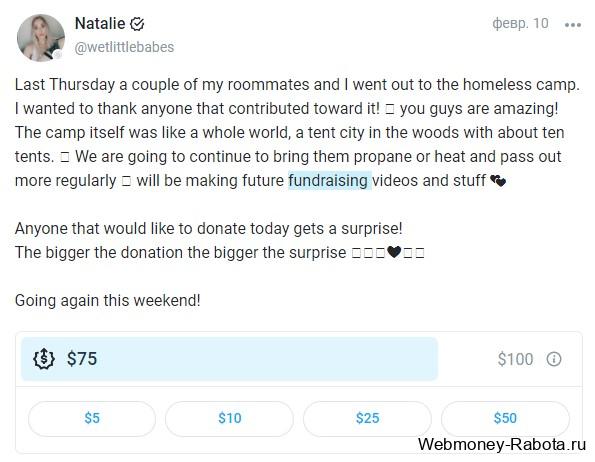
Task: Click the $75 raised amount text
Action: tap(82, 359)
